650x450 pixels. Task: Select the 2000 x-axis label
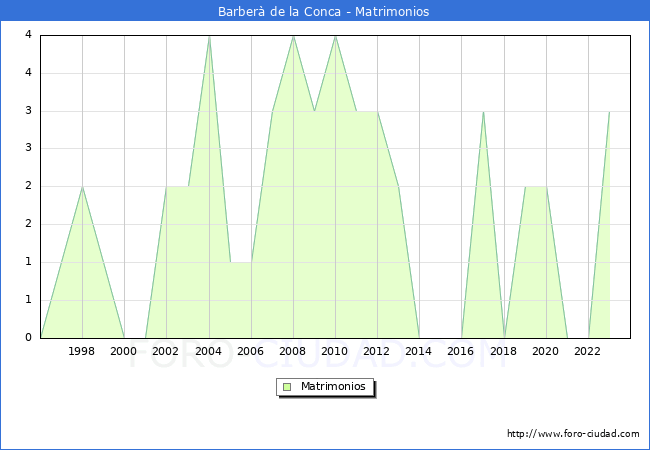click(x=124, y=351)
